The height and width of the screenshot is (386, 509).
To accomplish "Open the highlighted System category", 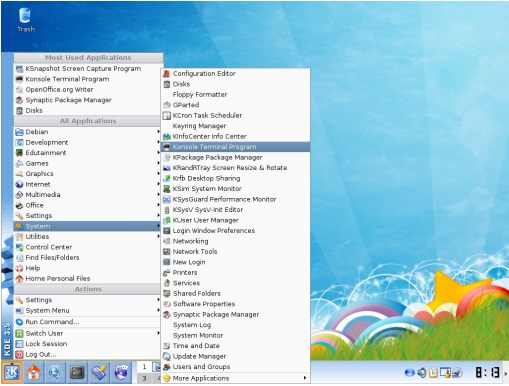I will click(x=87, y=226).
